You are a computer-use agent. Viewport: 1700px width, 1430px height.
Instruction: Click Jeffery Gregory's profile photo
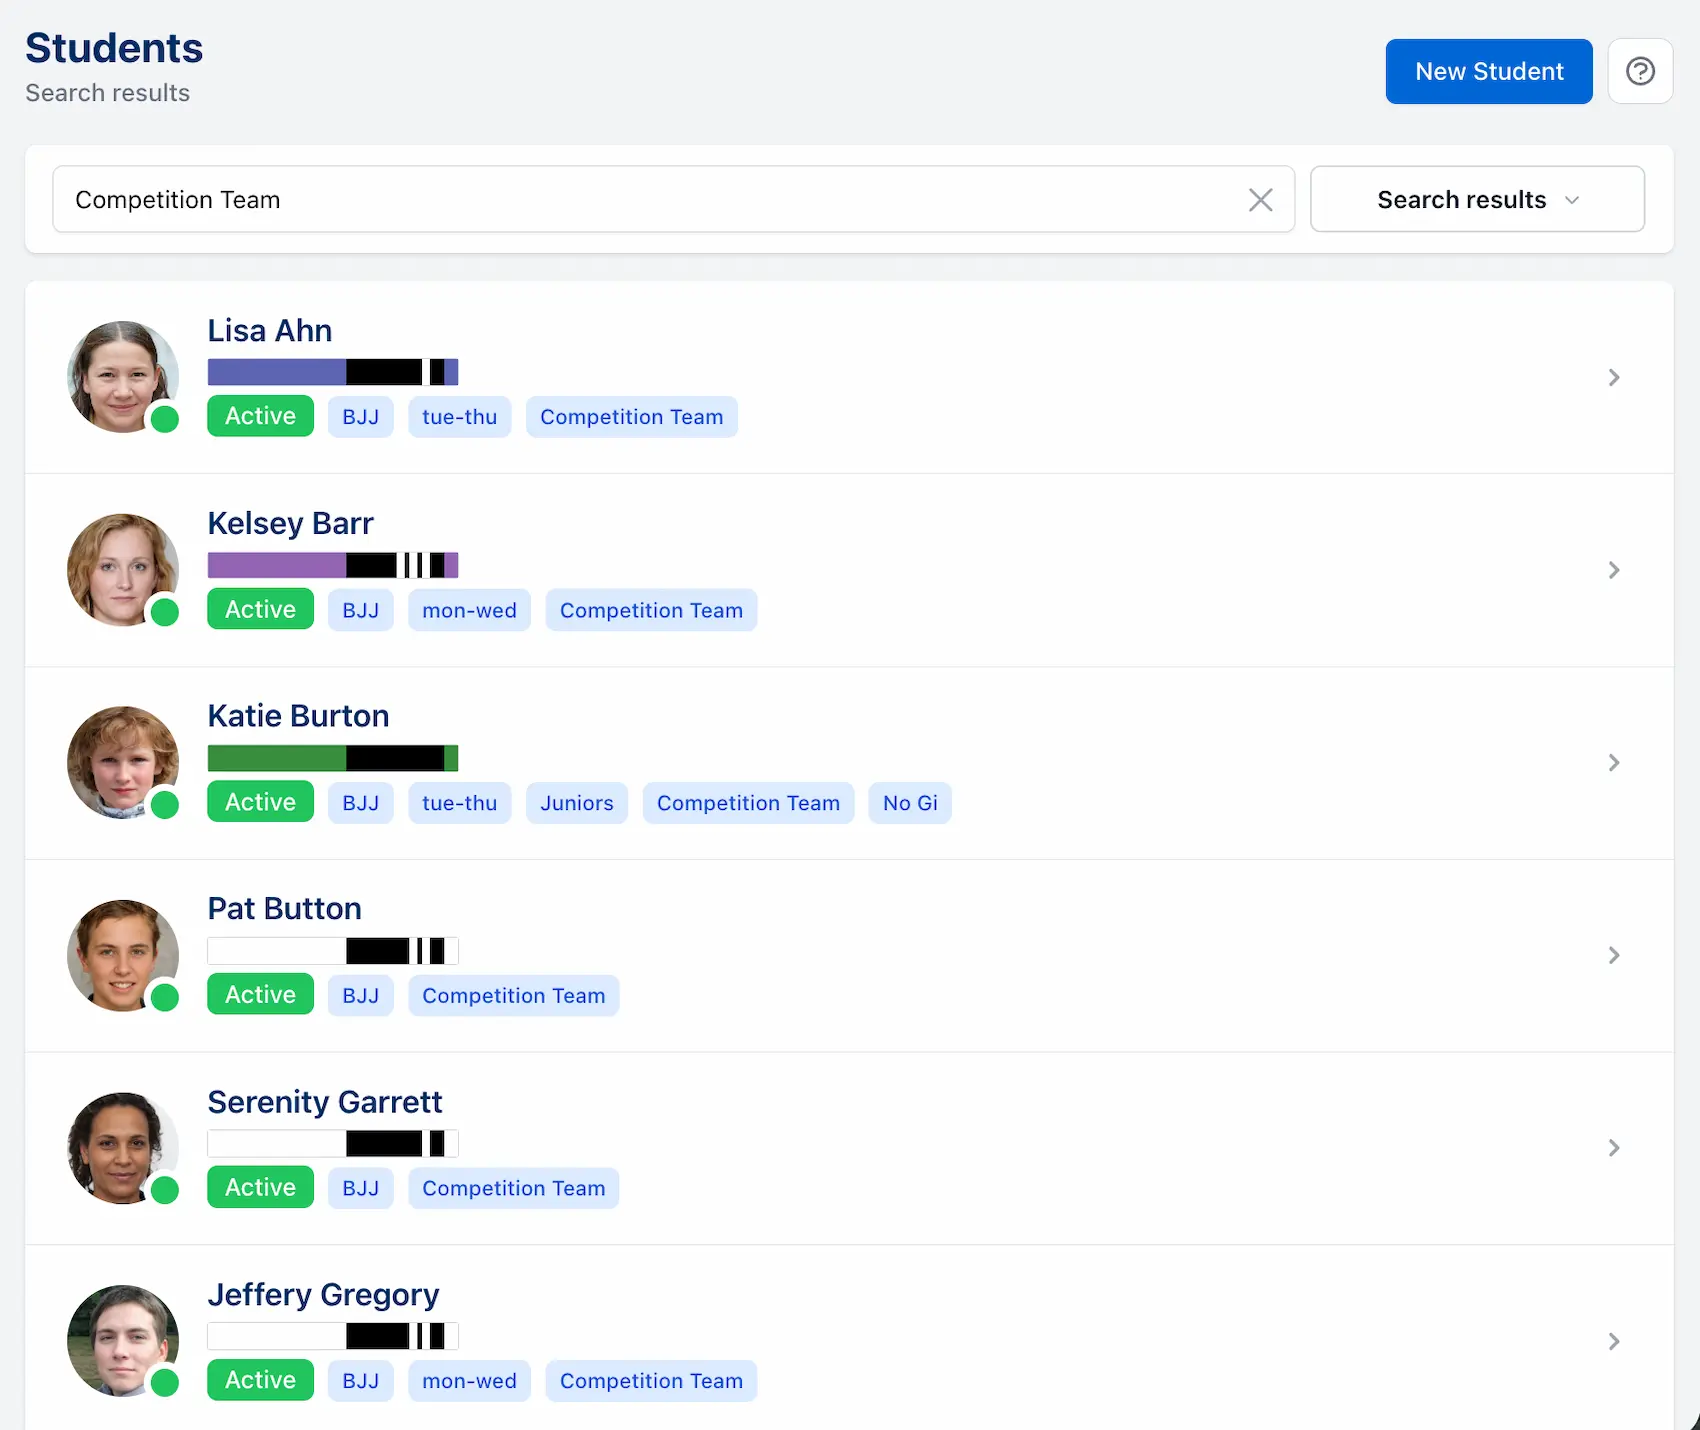tap(122, 1341)
